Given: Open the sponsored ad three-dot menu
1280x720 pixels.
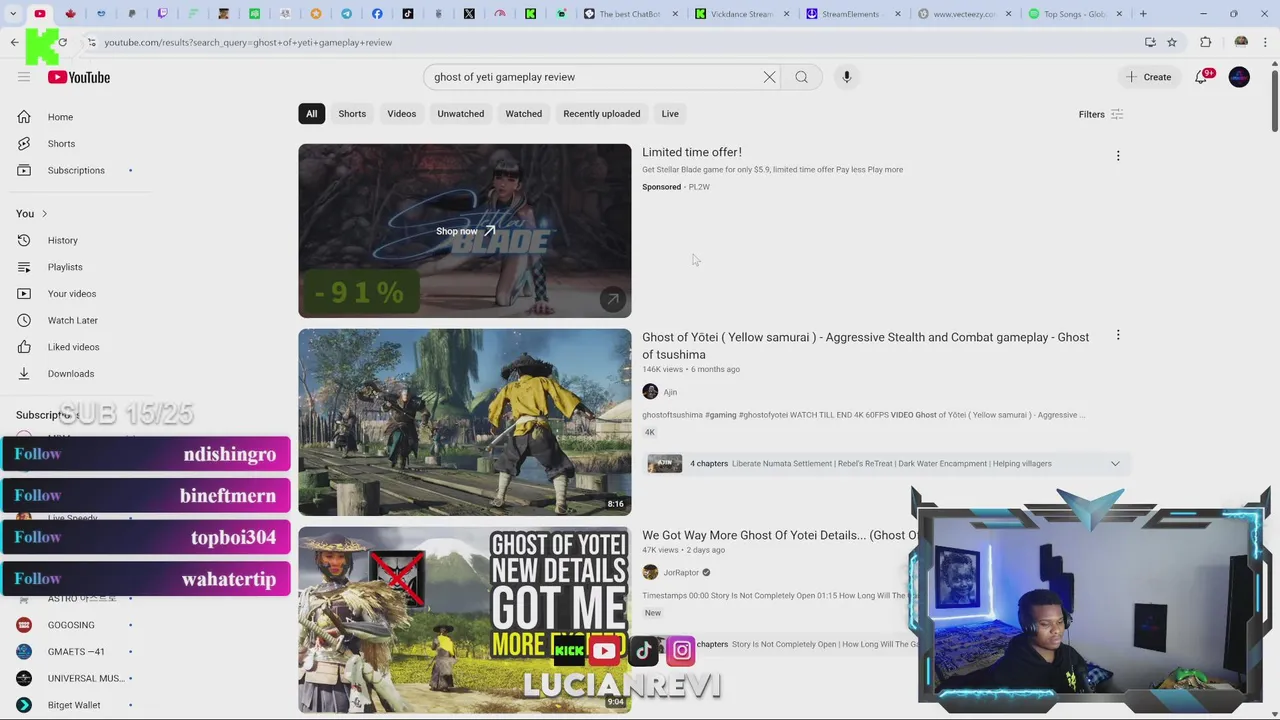Looking at the screenshot, I should click(x=1118, y=156).
